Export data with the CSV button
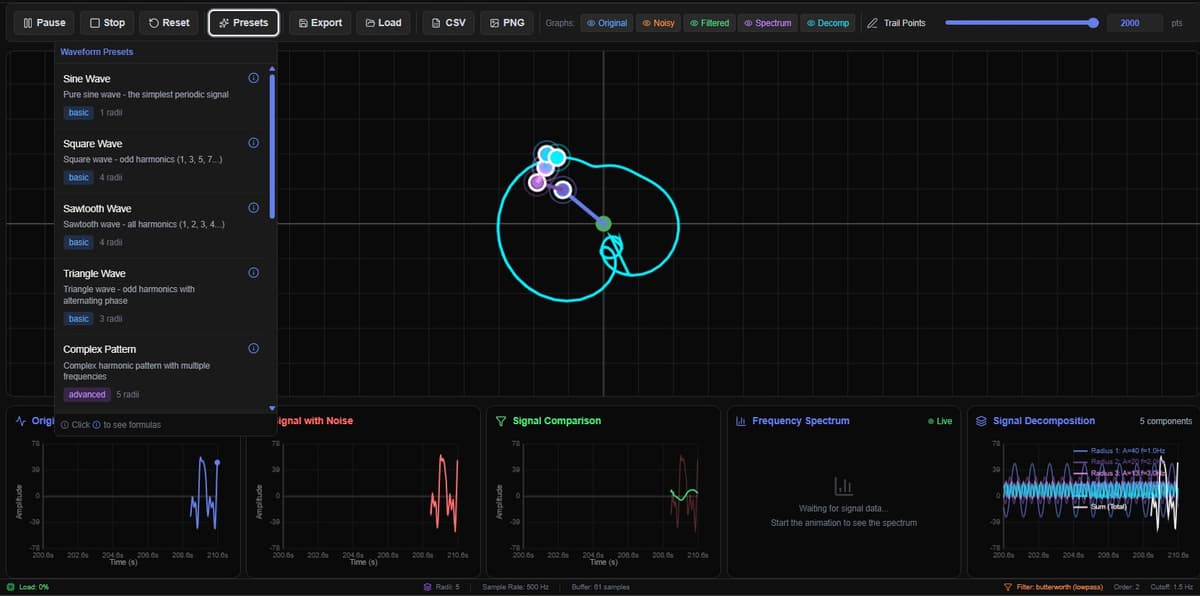This screenshot has width=1200, height=596. coord(448,23)
